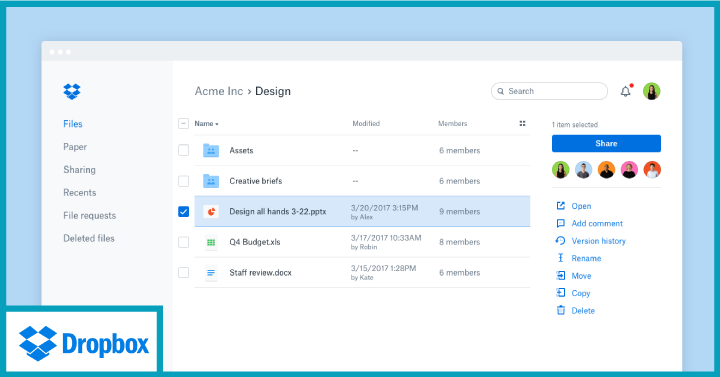
Task: Check the Q4 Budget.xls checkbox
Action: [183, 242]
